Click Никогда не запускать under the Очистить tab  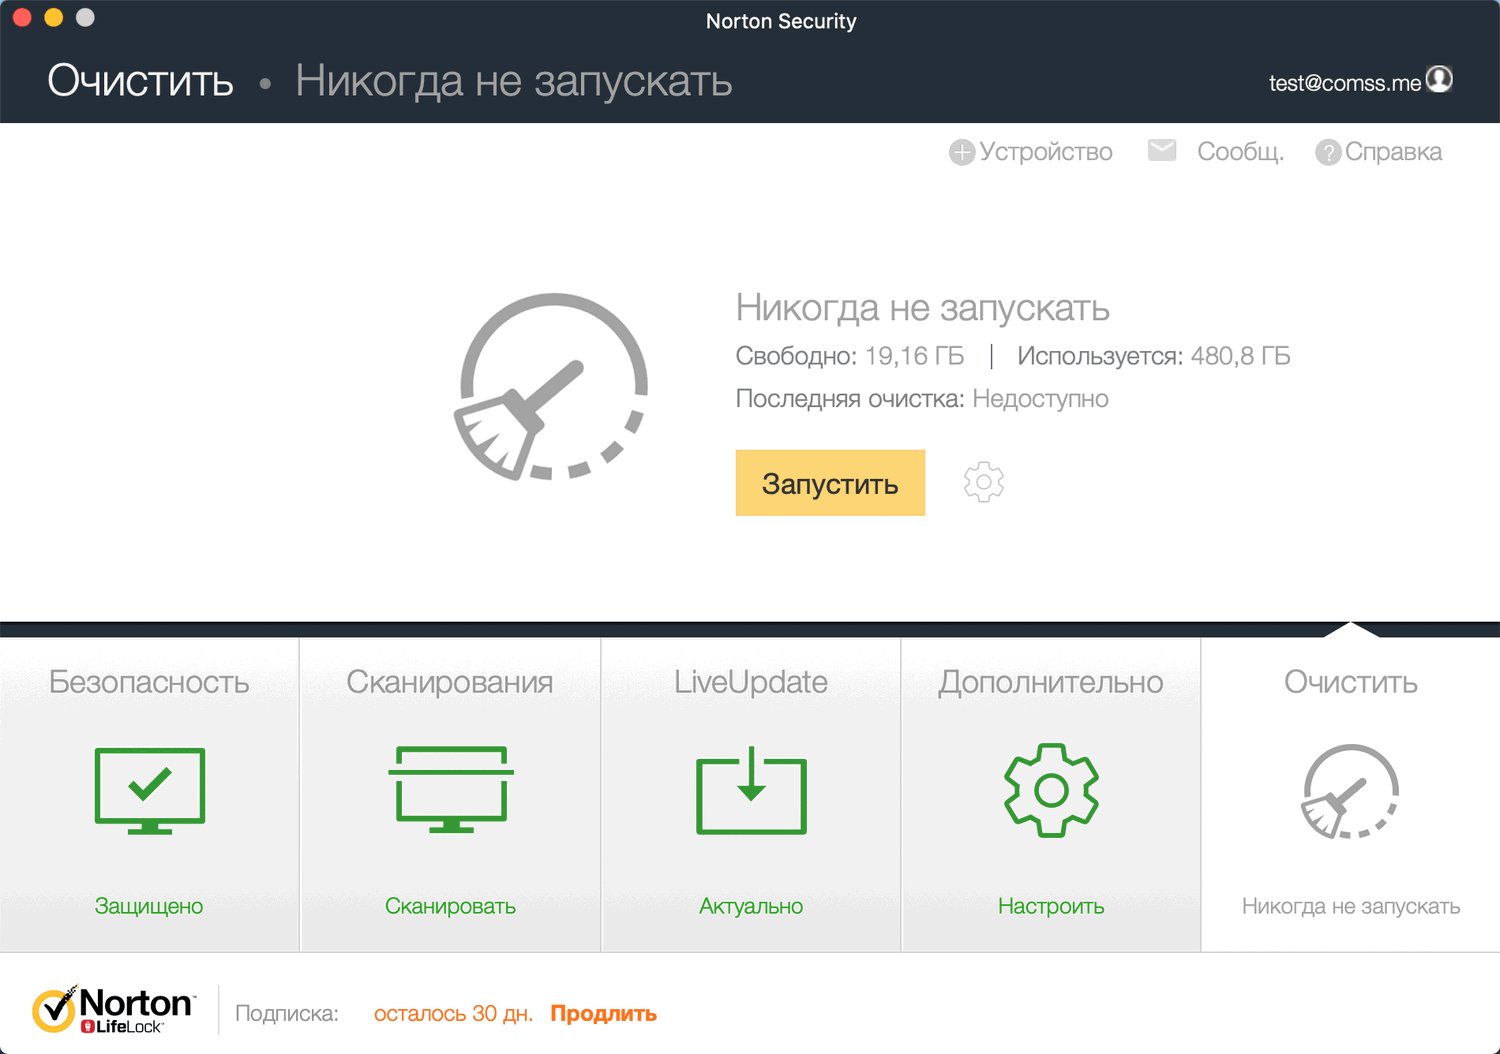(x=1351, y=906)
